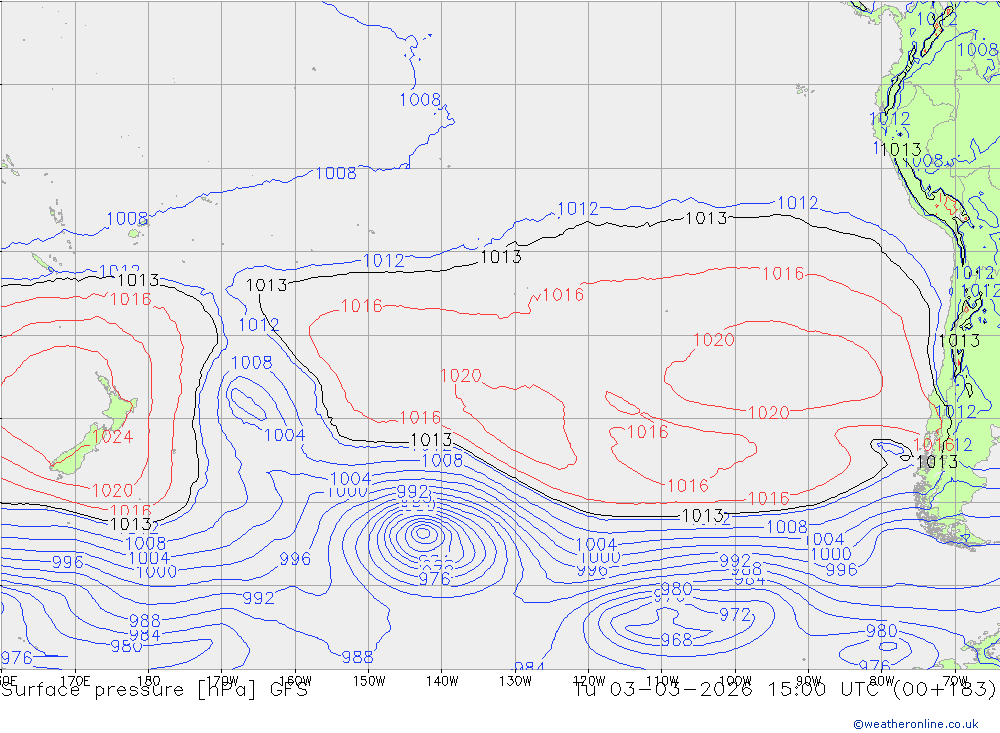This screenshot has width=1000, height=733.
Task: Click the 90W longitude label
Action: [809, 681]
